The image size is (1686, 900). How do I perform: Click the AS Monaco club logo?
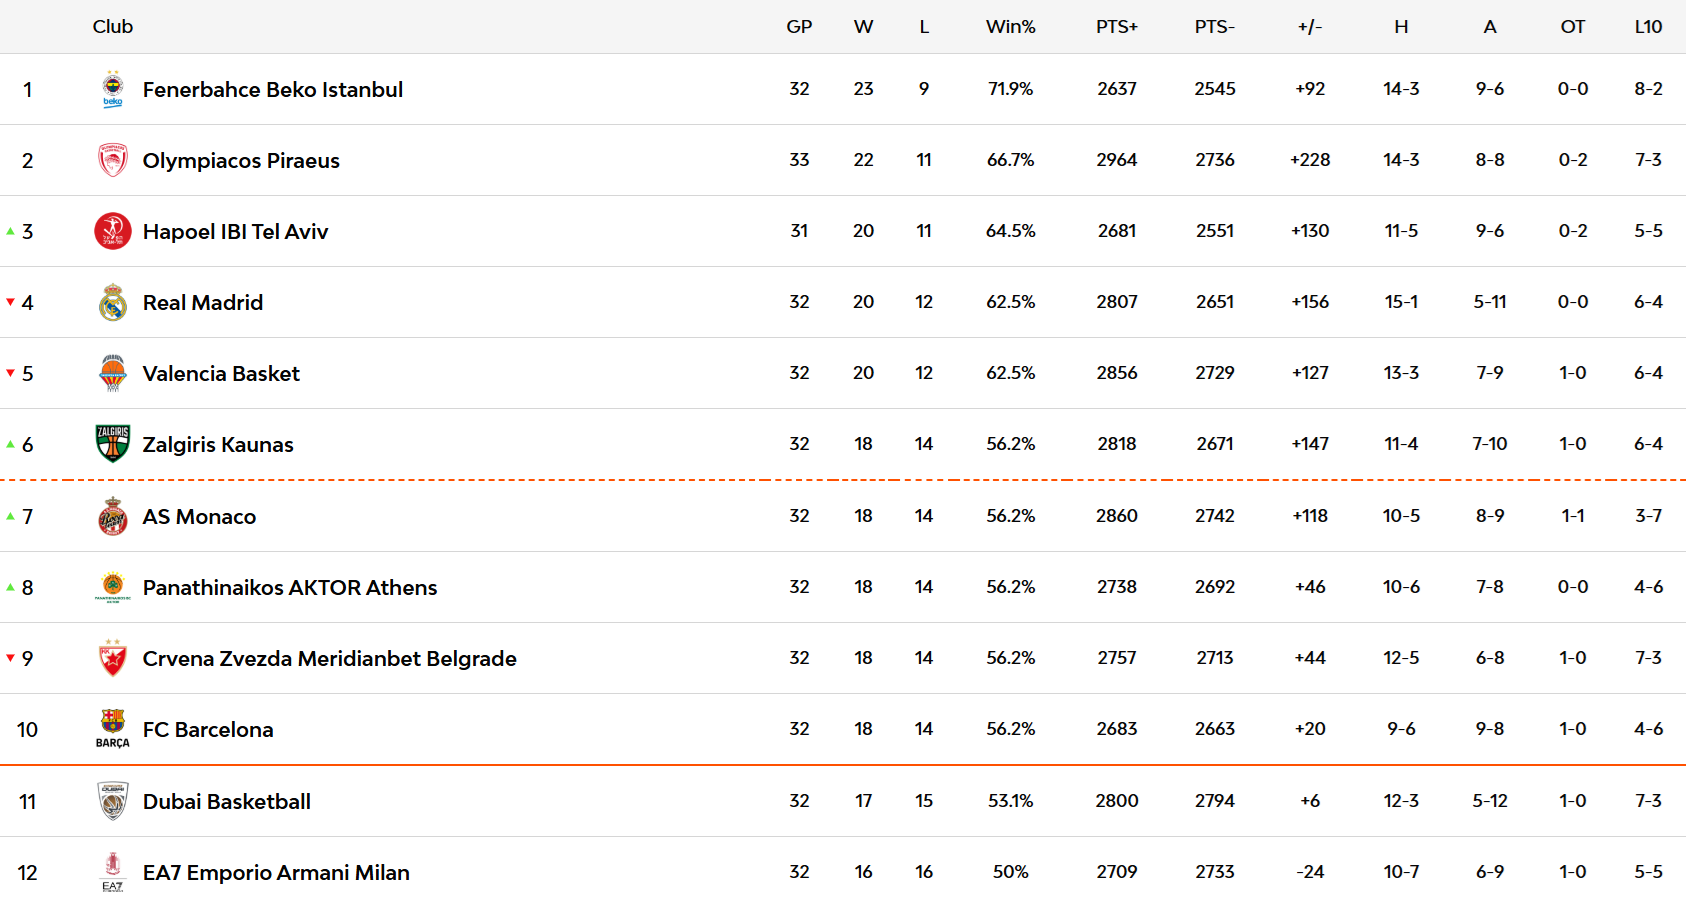(113, 516)
